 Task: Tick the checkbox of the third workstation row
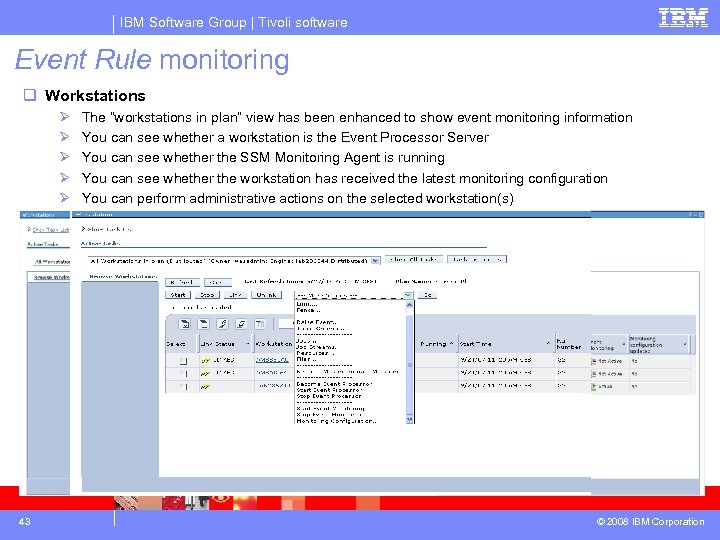pos(183,387)
